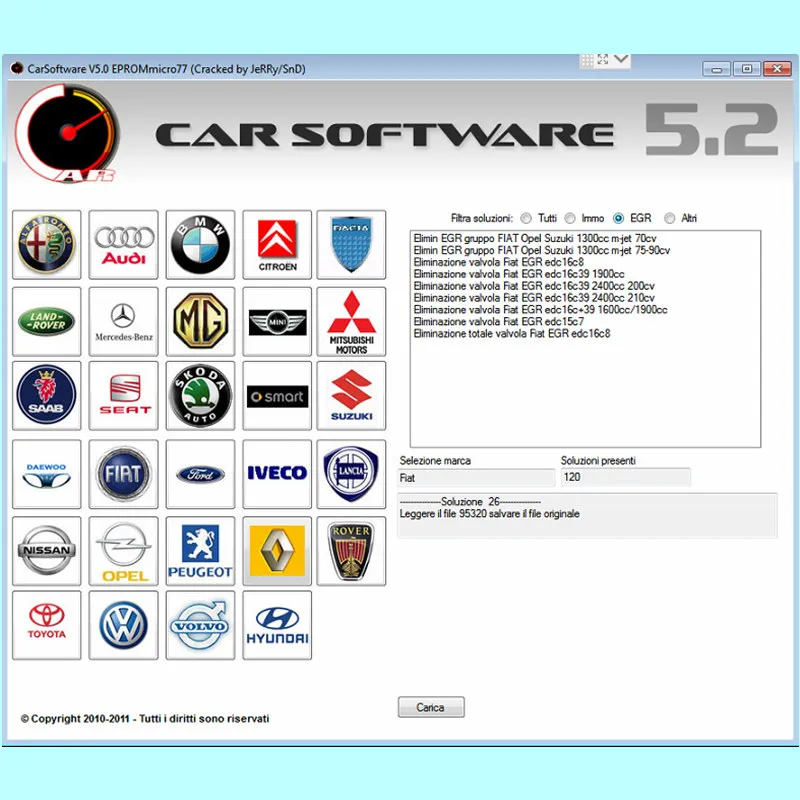This screenshot has height=800, width=800.
Task: Minimize the CarSoftware window
Action: [x=717, y=69]
